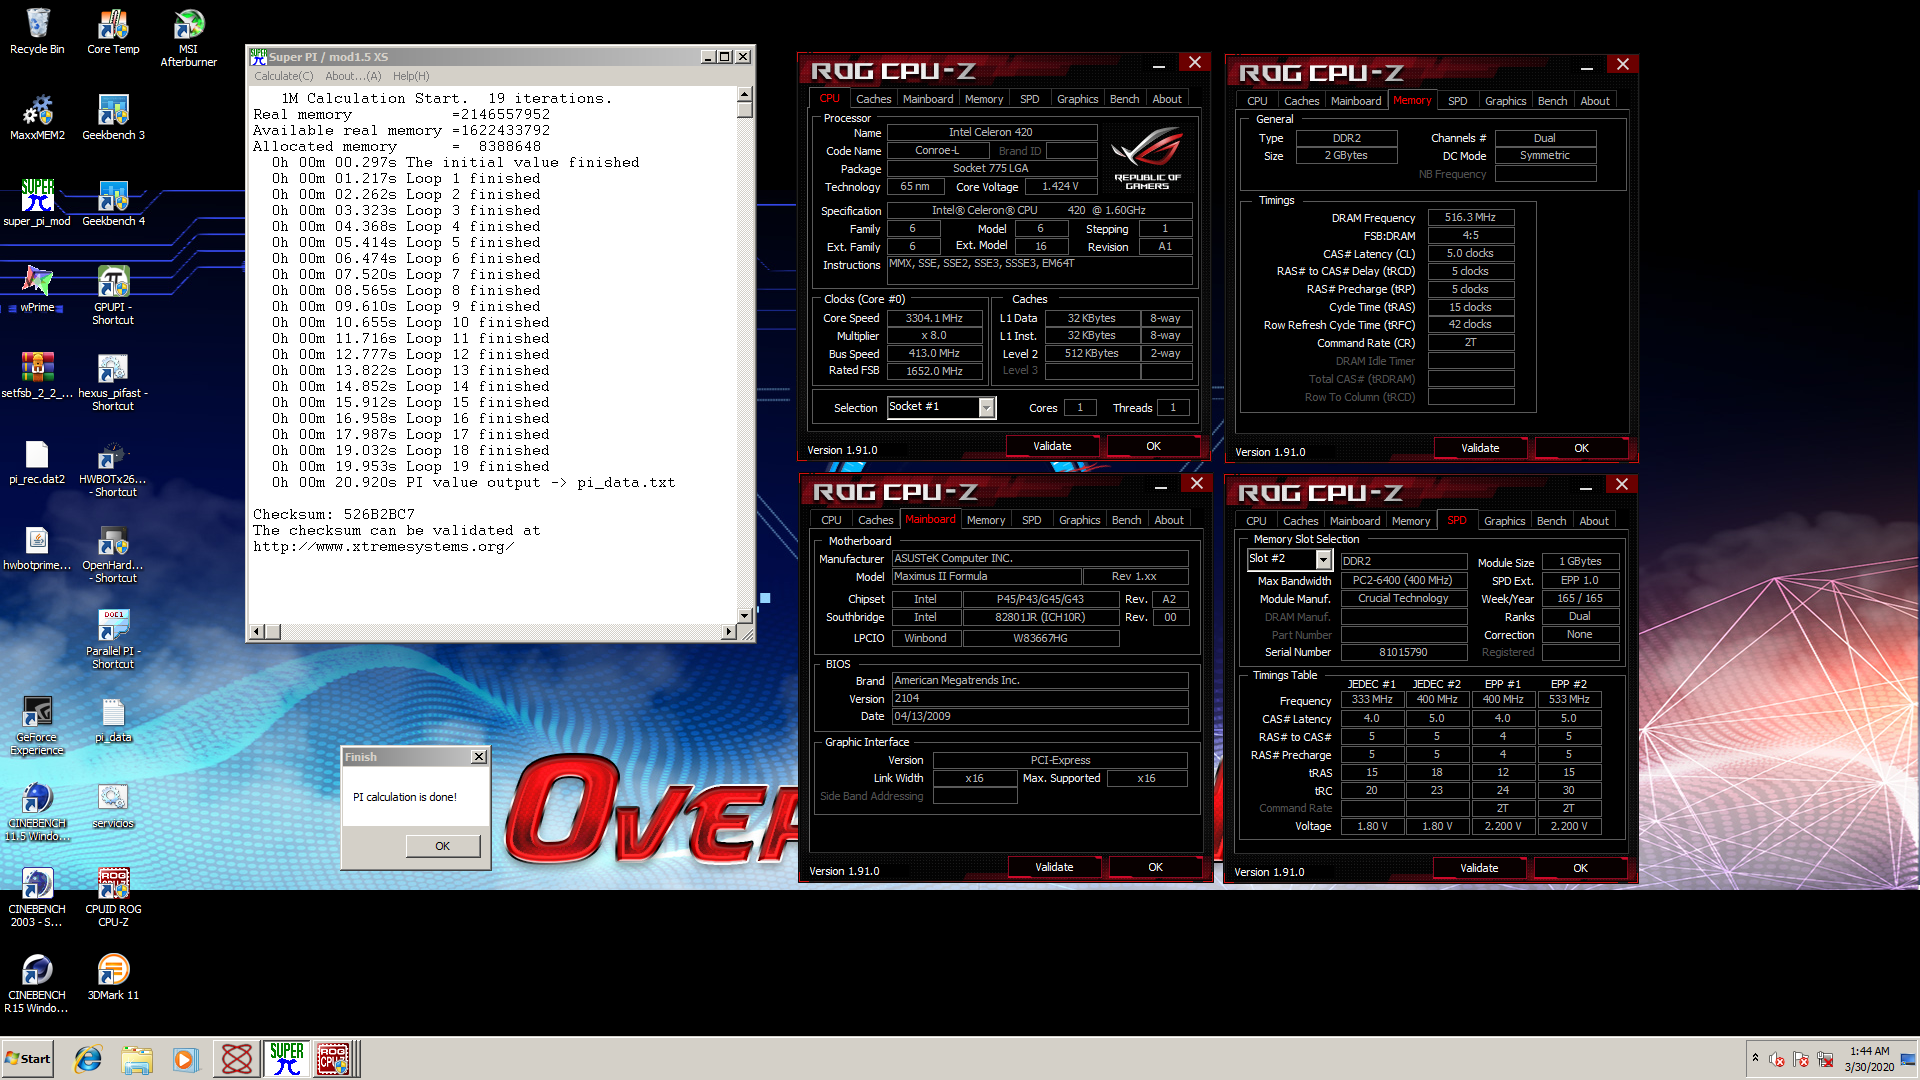This screenshot has height=1080, width=1920.
Task: Open Calculate menu in Super PI
Action: click(283, 76)
